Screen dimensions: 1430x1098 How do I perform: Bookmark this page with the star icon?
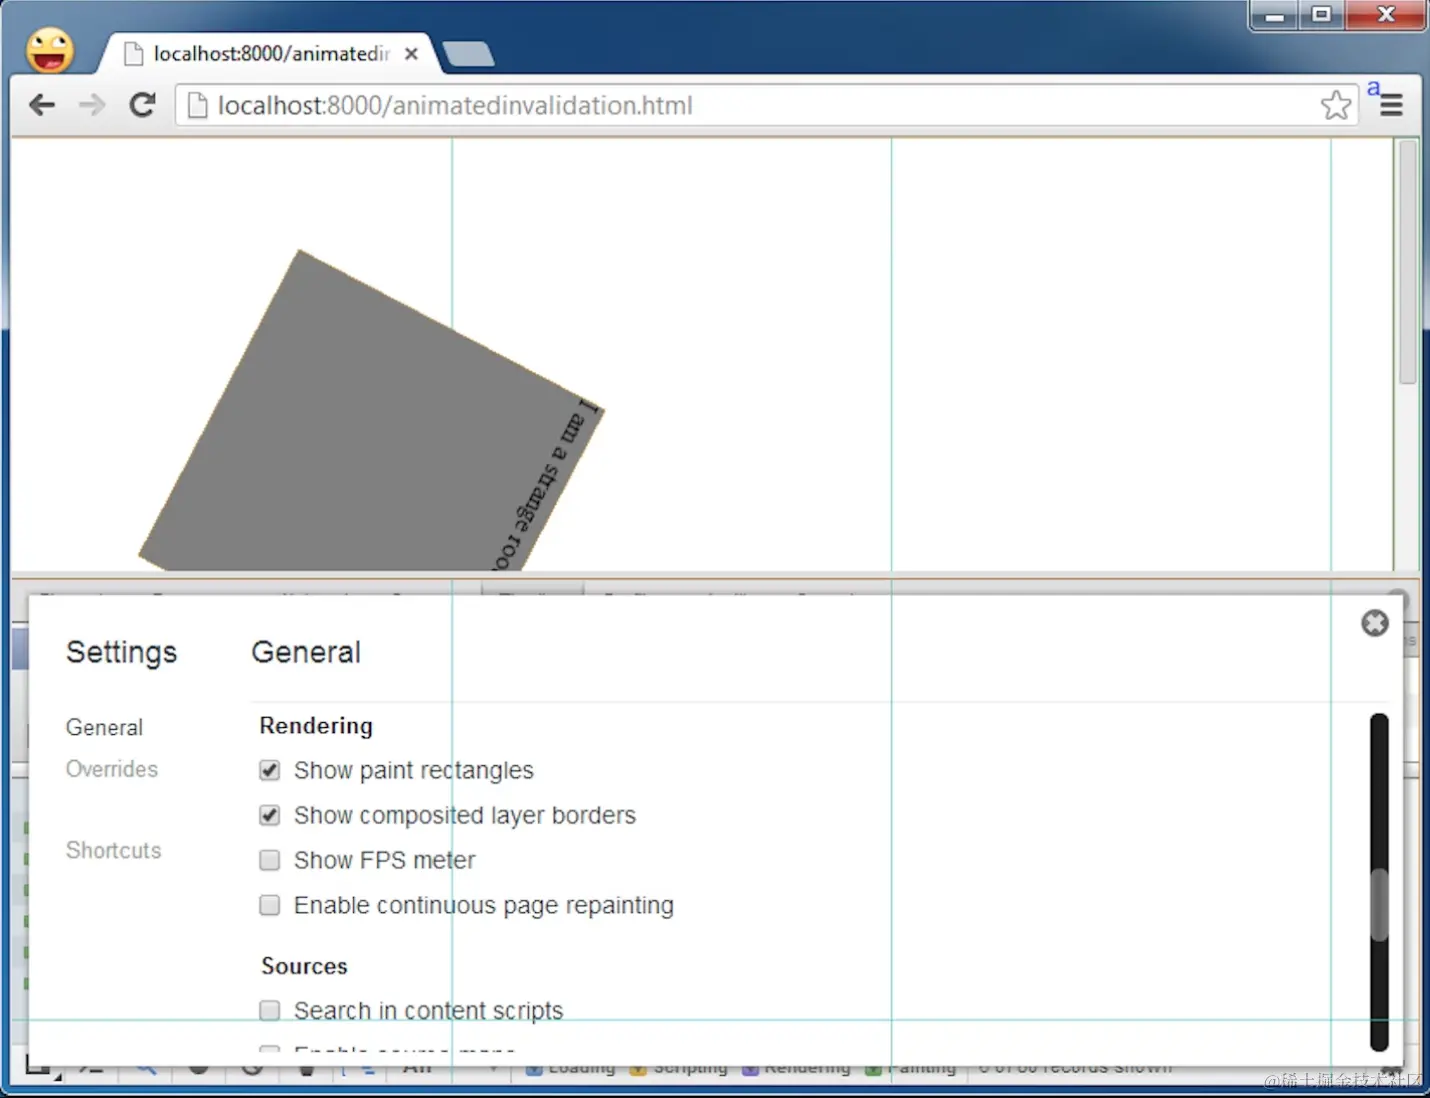(1336, 105)
